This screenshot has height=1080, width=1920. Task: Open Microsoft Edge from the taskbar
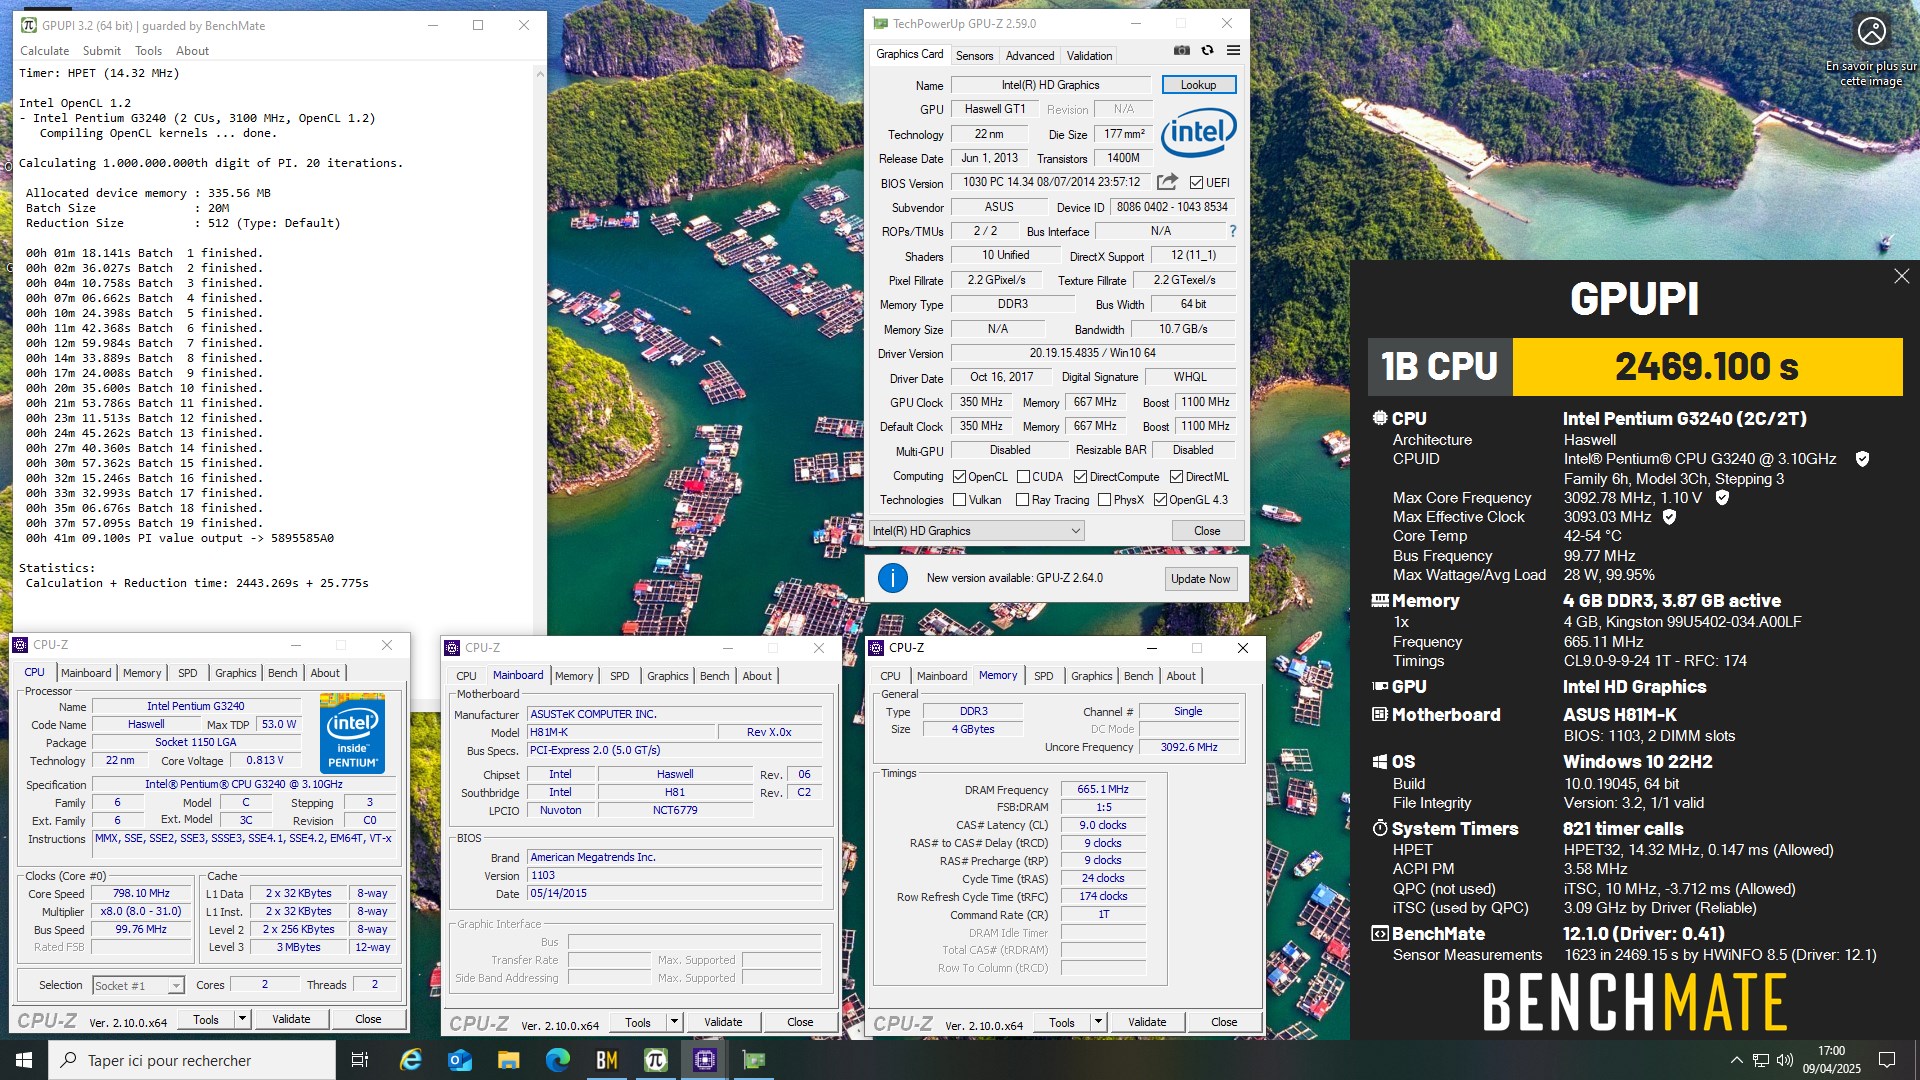(x=557, y=1060)
